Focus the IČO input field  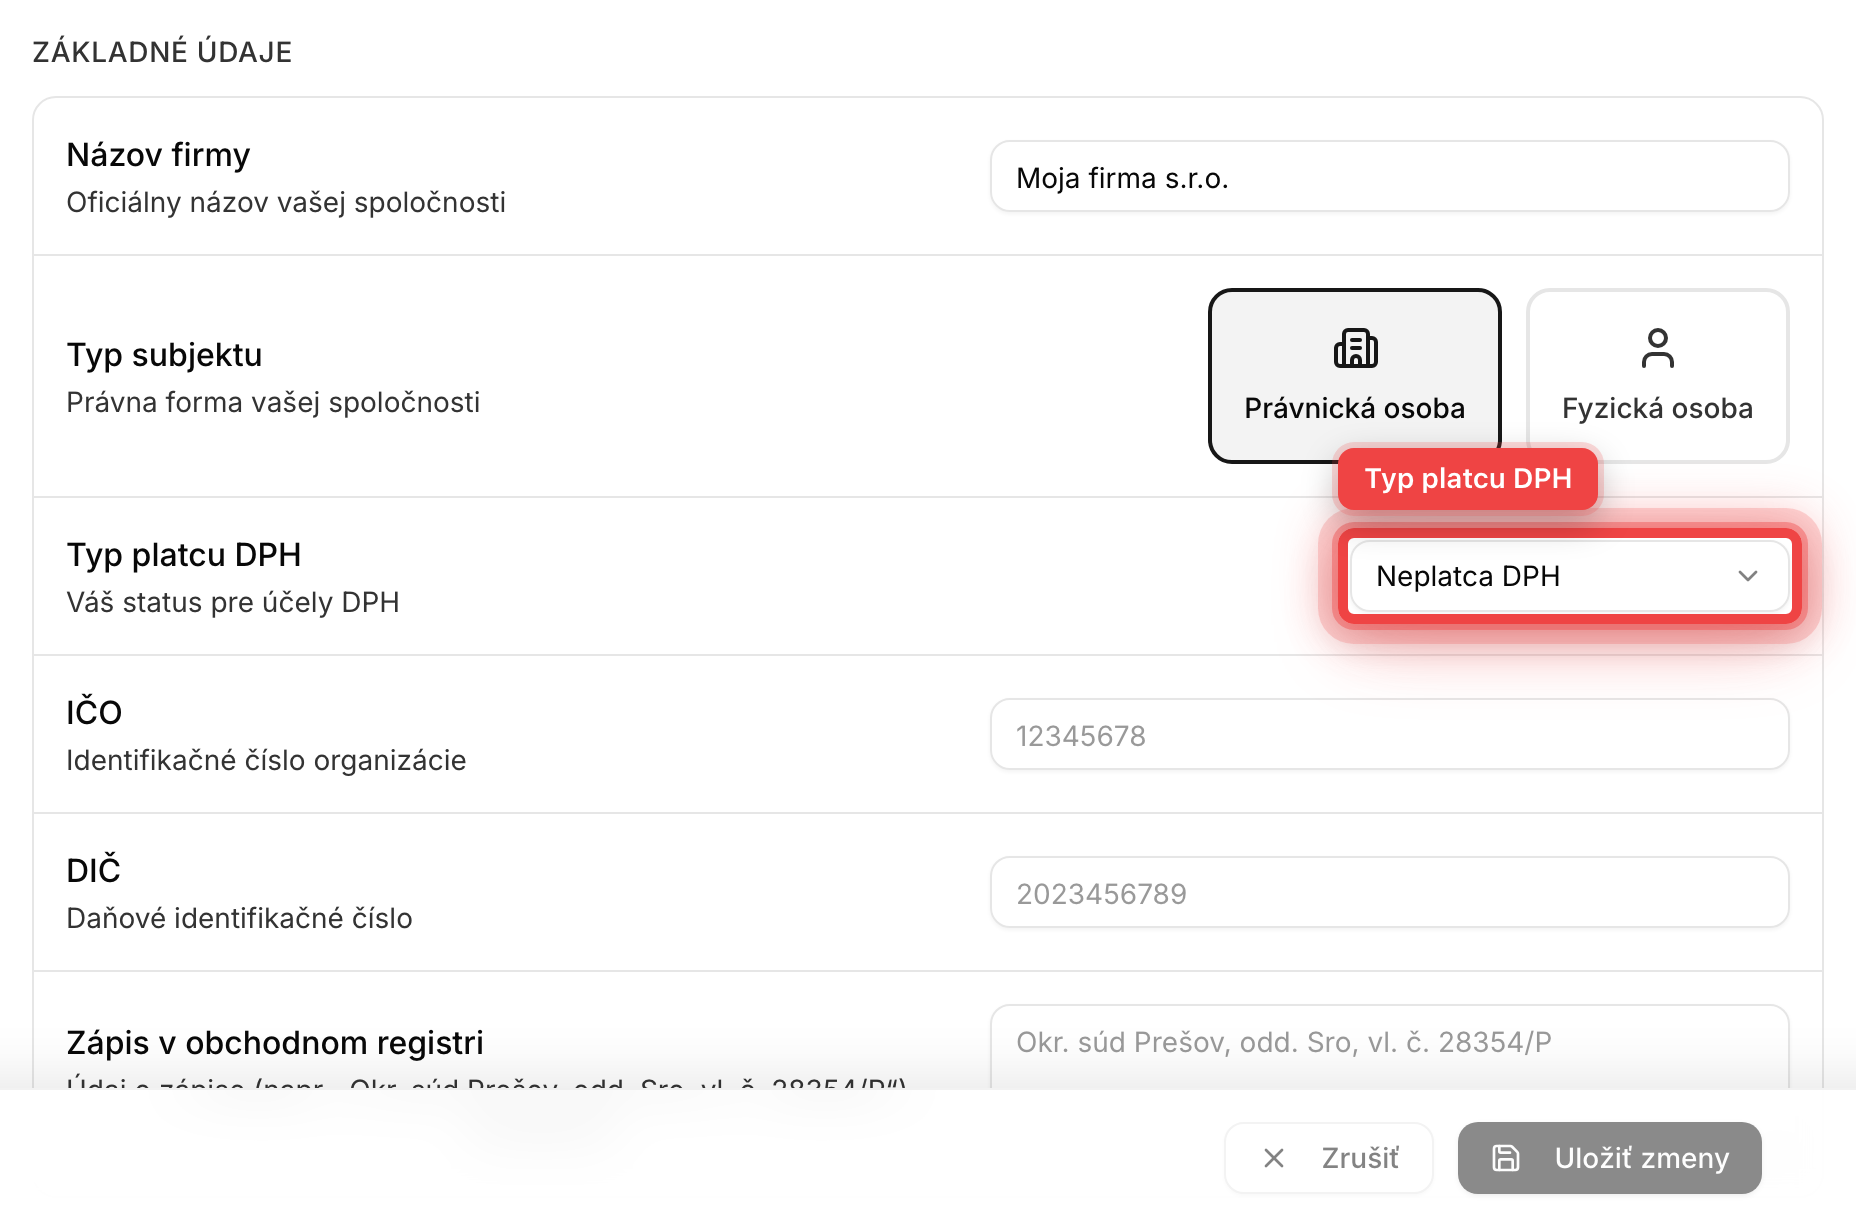tap(1389, 735)
